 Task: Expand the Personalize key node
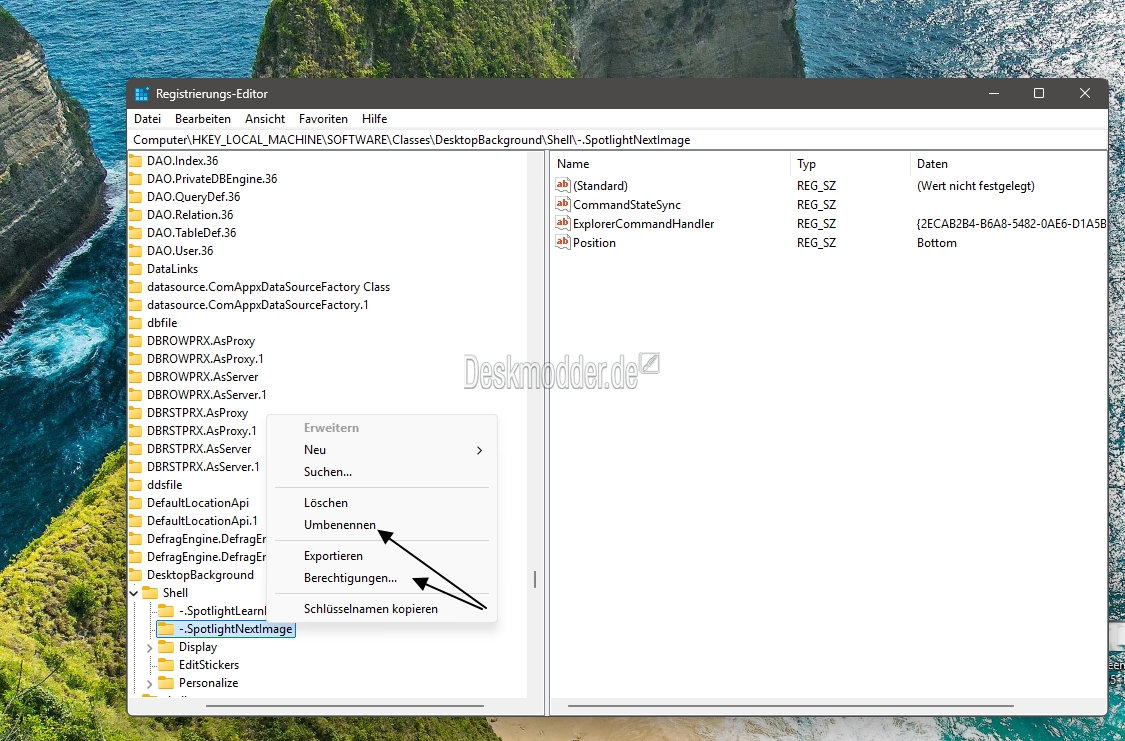[x=150, y=683]
